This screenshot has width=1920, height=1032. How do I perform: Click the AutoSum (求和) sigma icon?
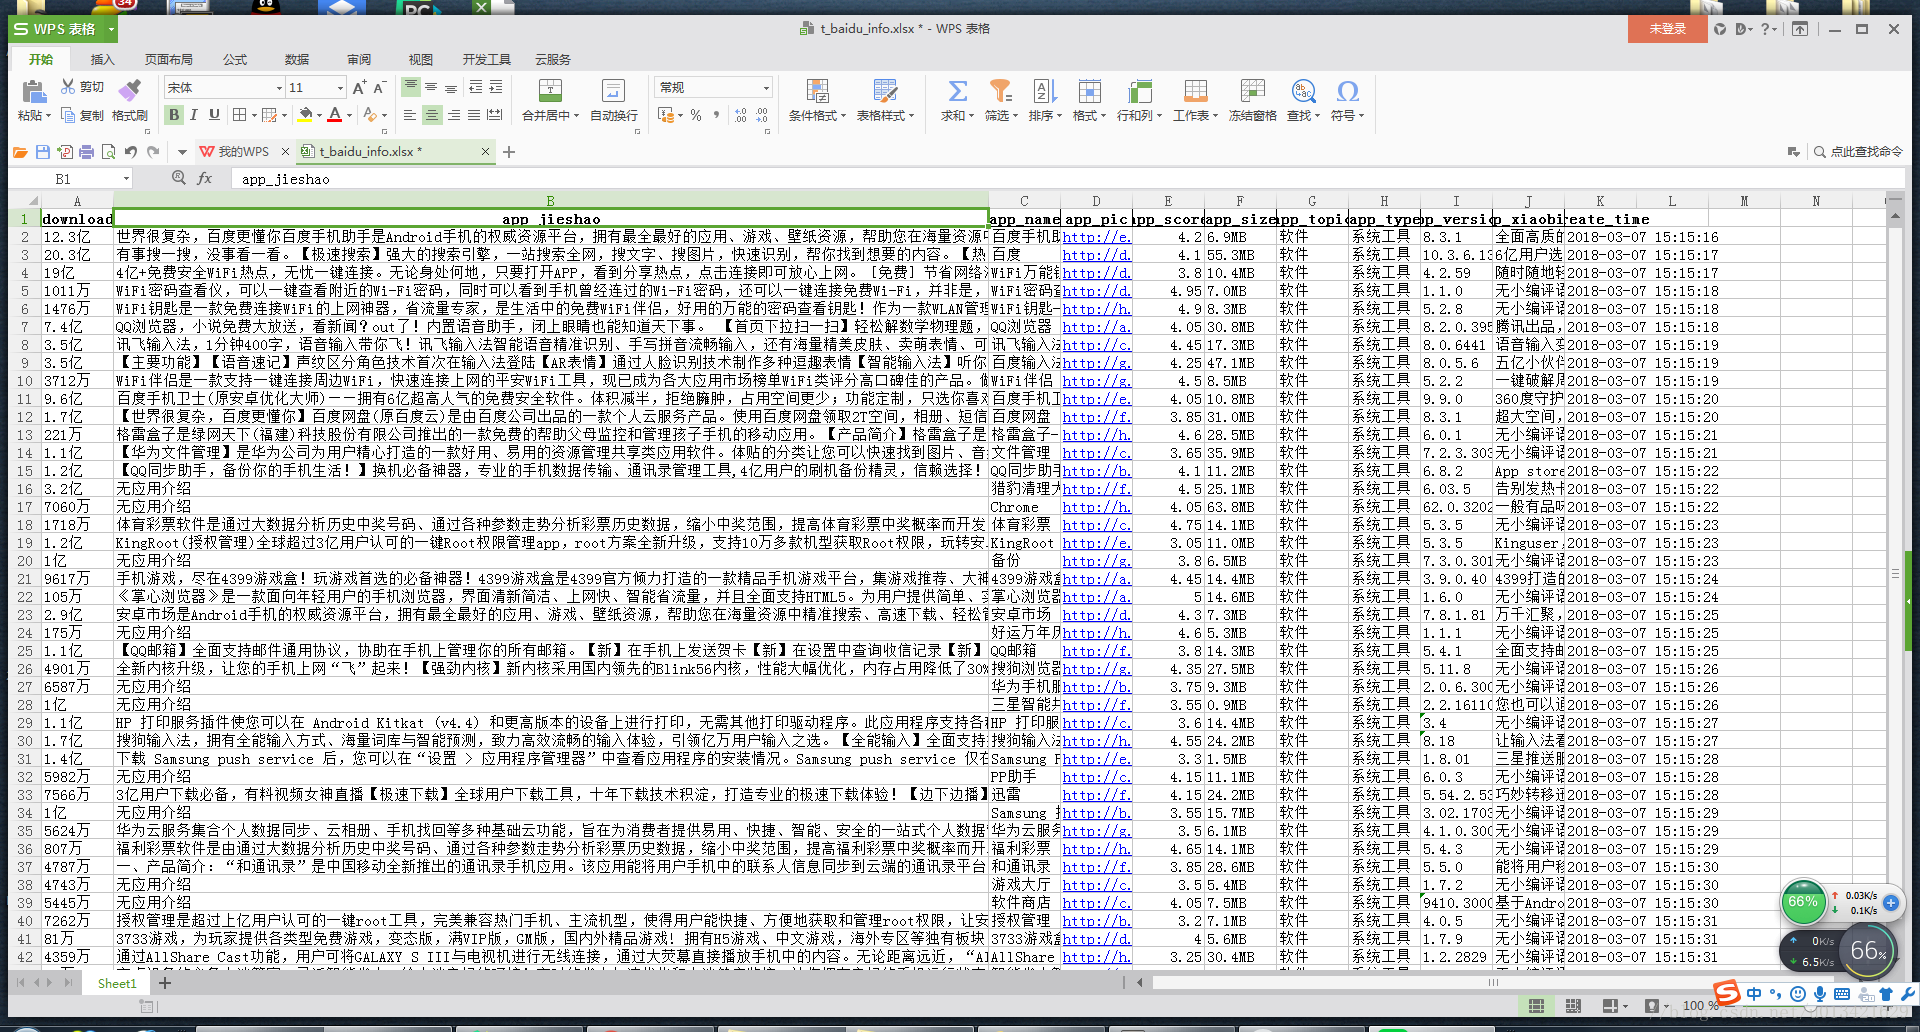pos(957,91)
